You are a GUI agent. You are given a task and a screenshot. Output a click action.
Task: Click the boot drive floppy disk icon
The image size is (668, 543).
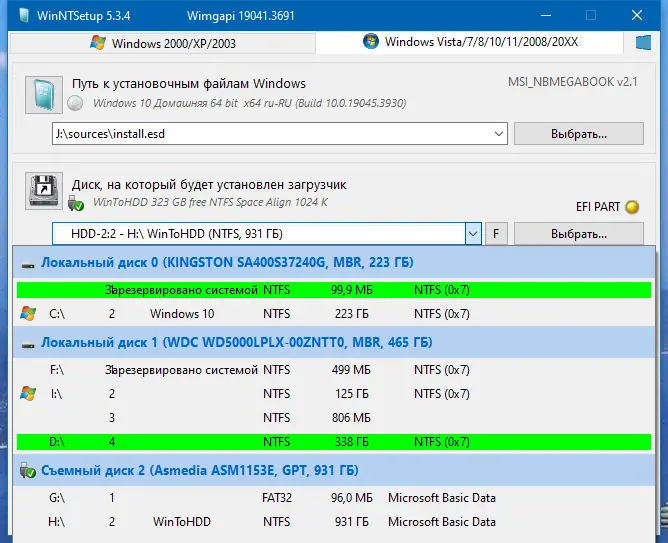click(x=44, y=191)
